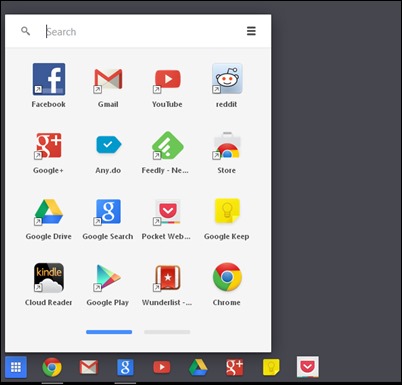
Task: Open the Any.do app
Action: click(108, 145)
